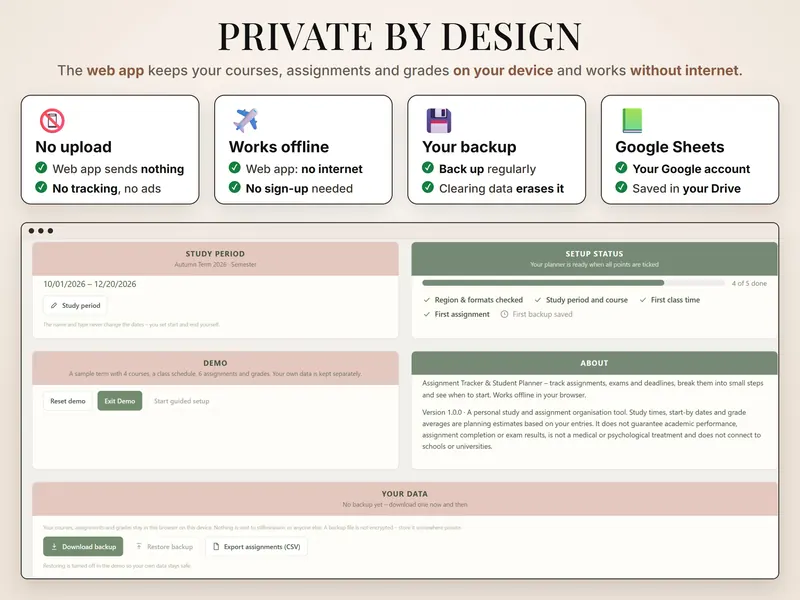Viewport: 800px width, 600px height.
Task: Click checkmark beside First class time
Action: tap(643, 300)
